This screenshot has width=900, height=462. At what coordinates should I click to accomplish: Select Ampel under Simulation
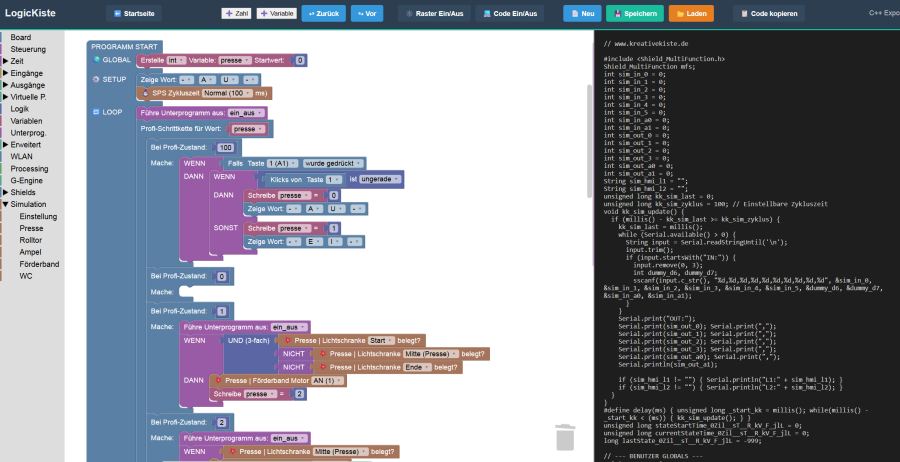(30, 252)
